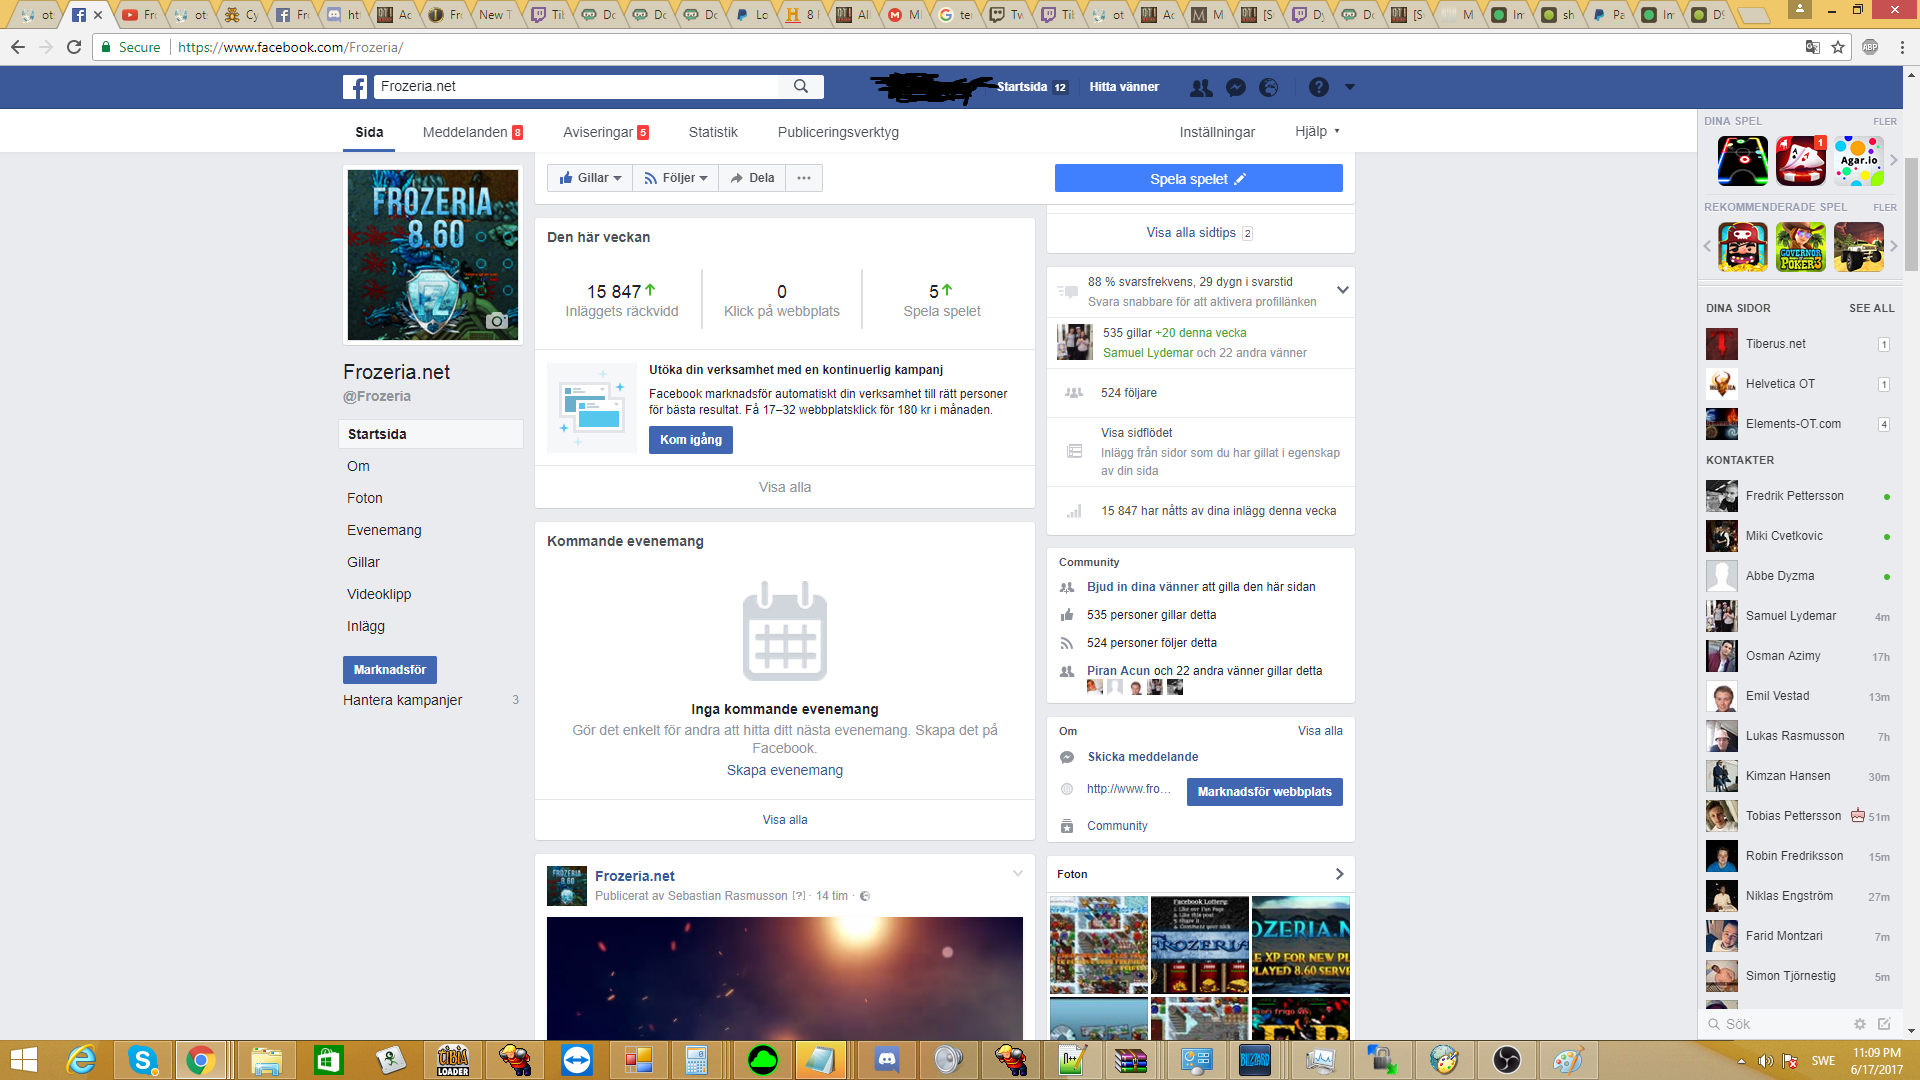Open Discord from taskbar
Image resolution: width=1920 pixels, height=1080 pixels.
(x=886, y=1060)
